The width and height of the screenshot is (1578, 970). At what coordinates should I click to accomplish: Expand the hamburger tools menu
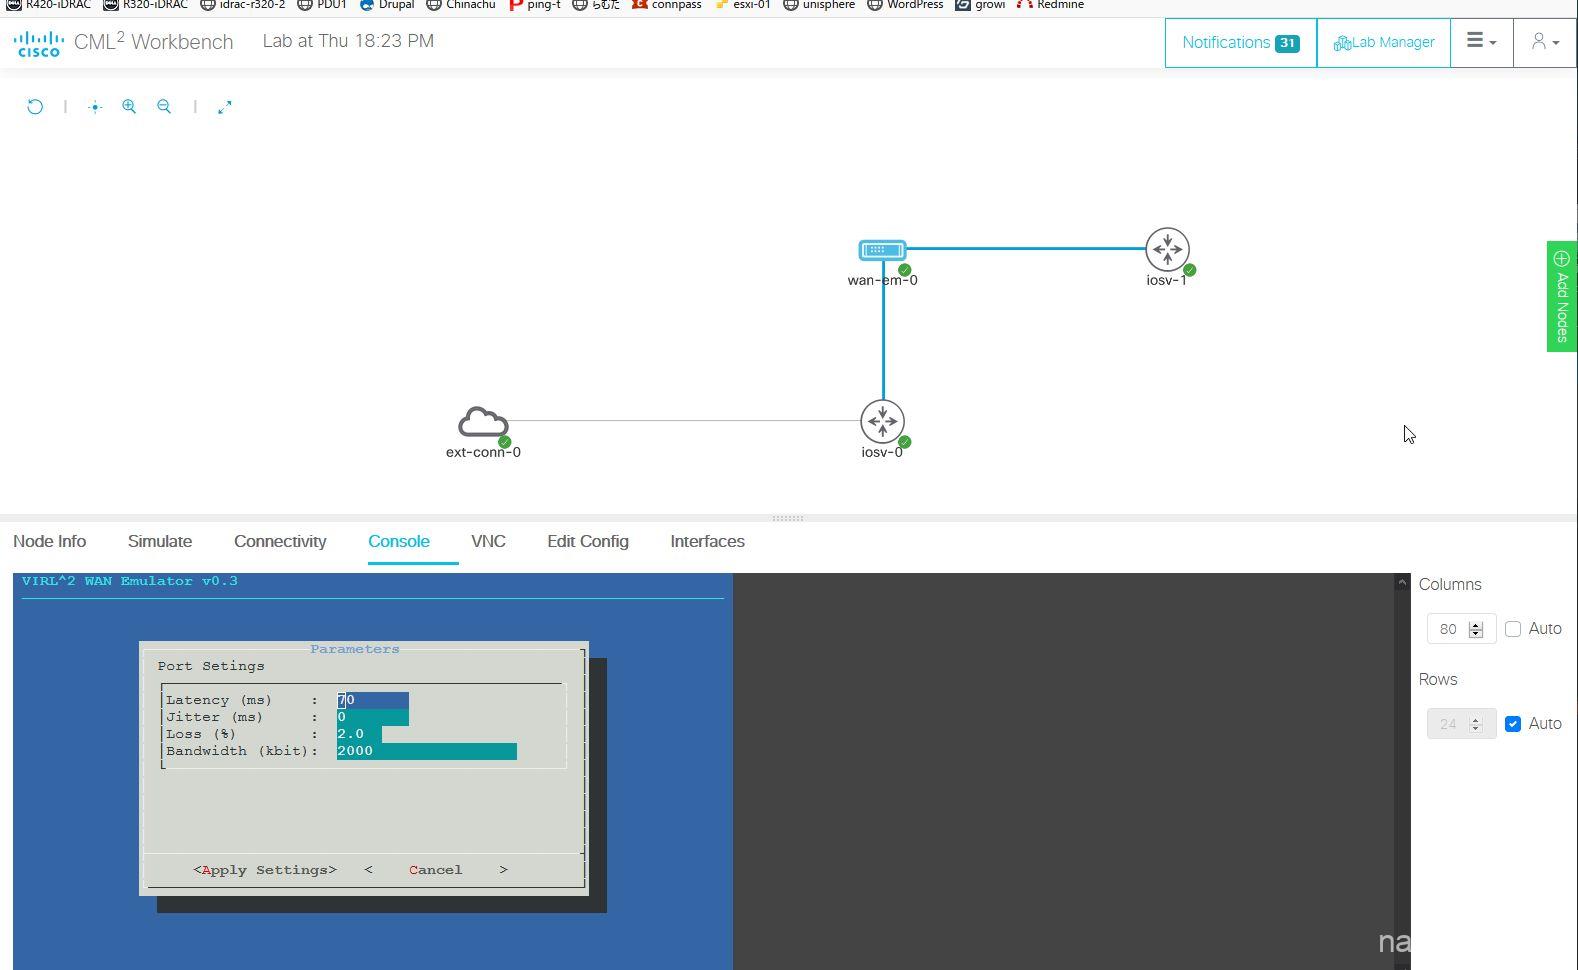point(1481,42)
